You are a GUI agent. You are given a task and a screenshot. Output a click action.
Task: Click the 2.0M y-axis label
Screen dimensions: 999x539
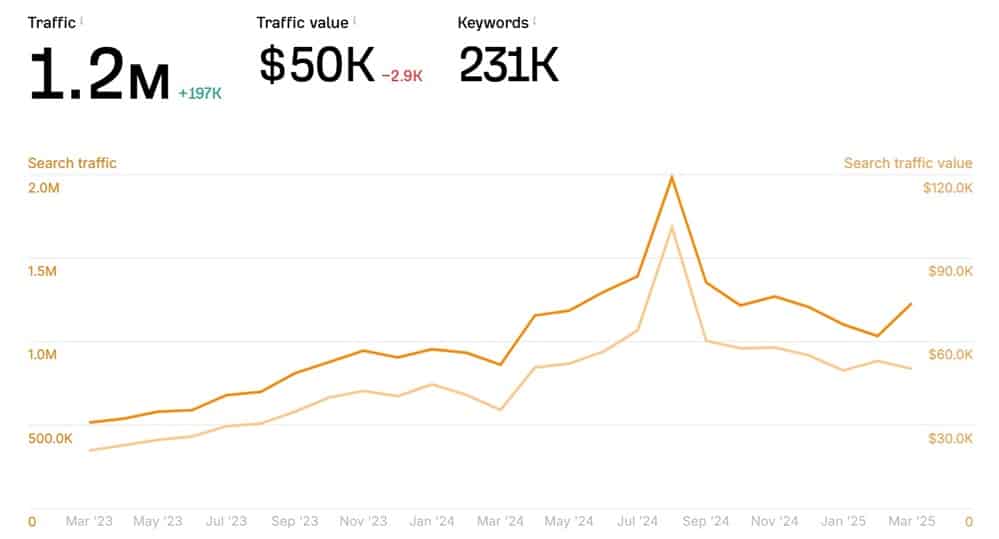pos(43,188)
